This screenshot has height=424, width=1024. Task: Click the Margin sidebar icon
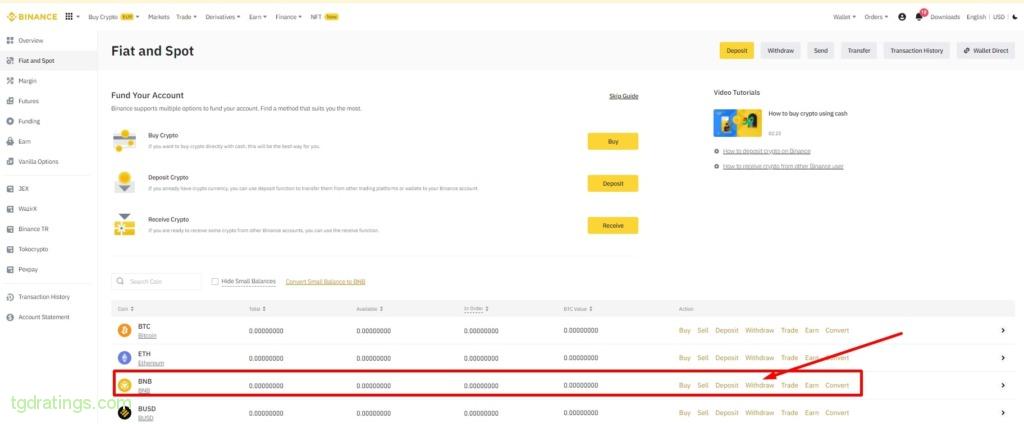[x=10, y=81]
